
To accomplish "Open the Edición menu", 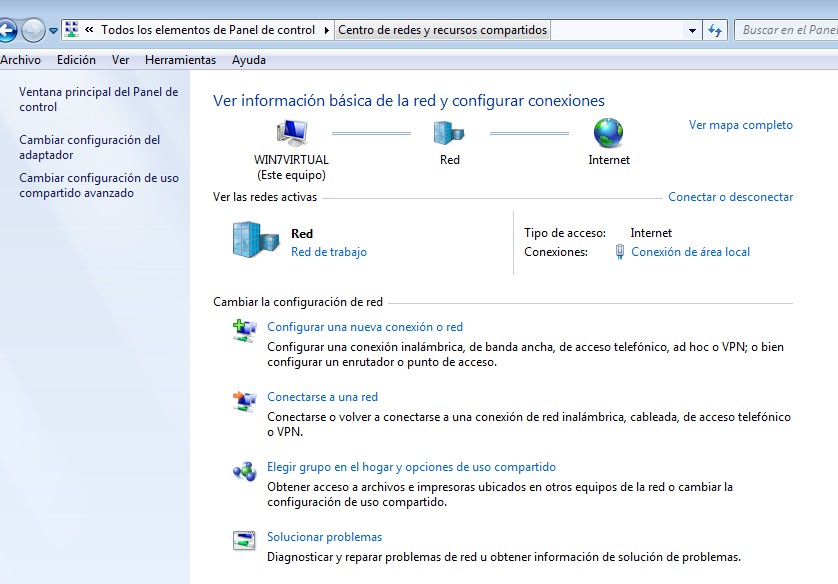I will [76, 60].
